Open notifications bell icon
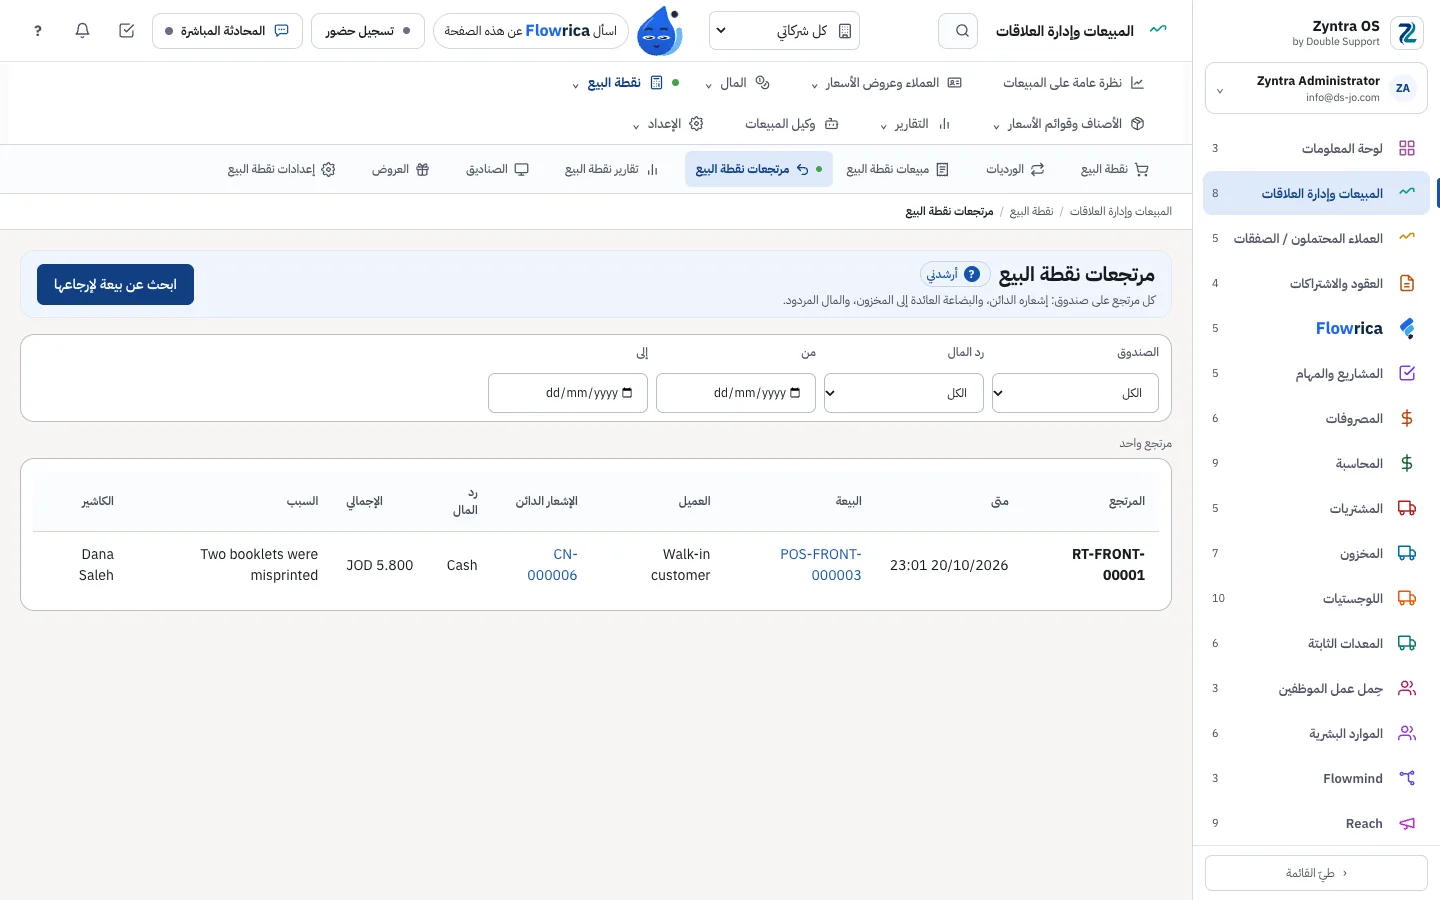Viewport: 1440px width, 900px height. (x=82, y=31)
